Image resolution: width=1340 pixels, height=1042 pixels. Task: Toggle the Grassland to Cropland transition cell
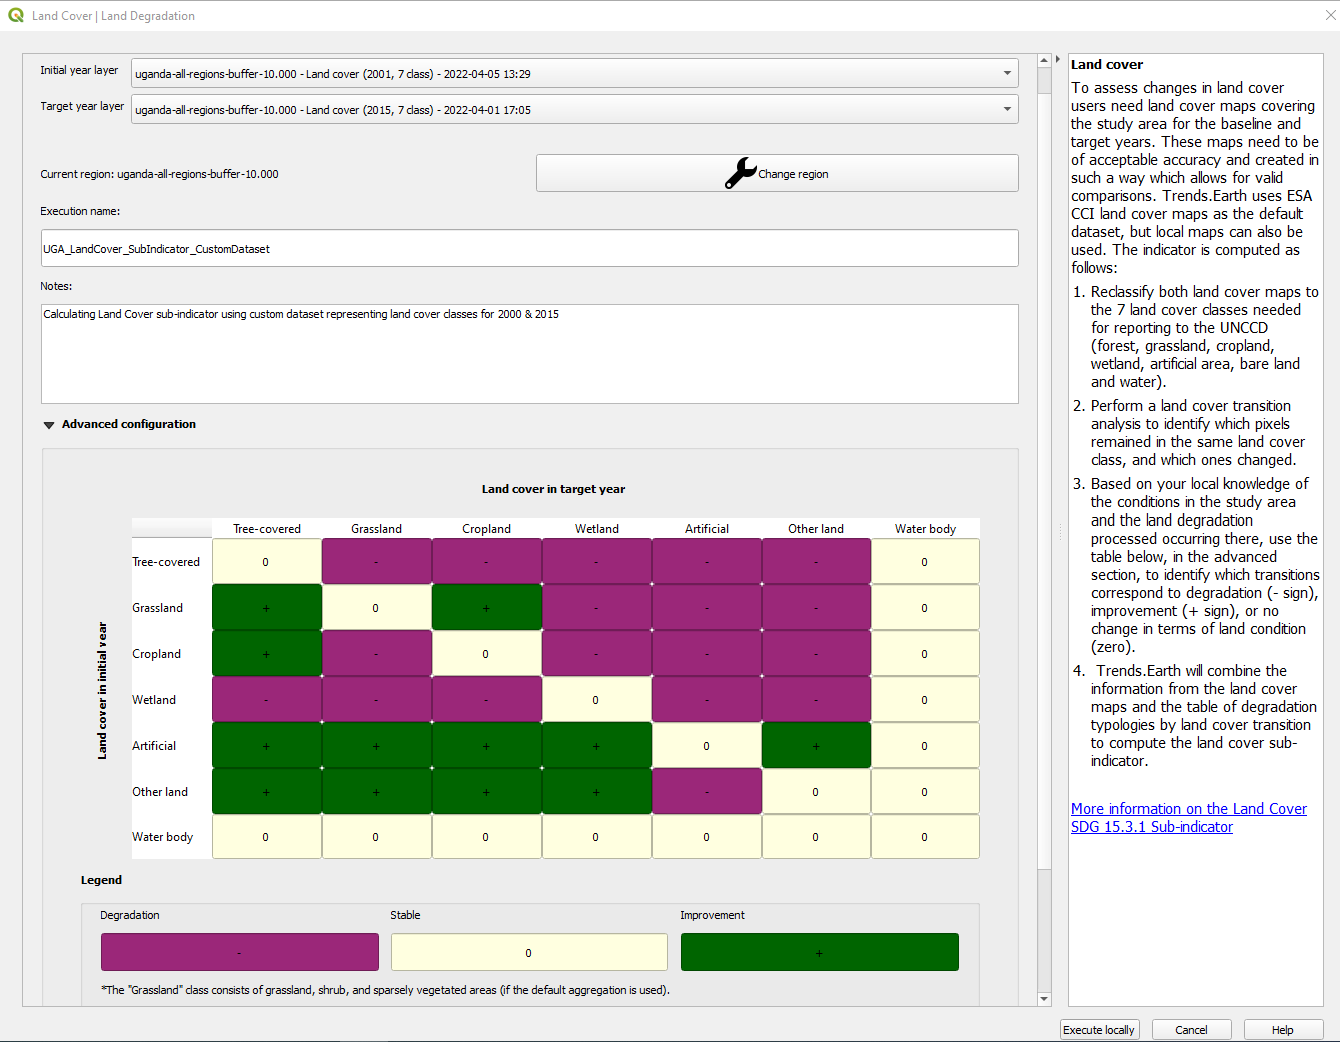(486, 607)
